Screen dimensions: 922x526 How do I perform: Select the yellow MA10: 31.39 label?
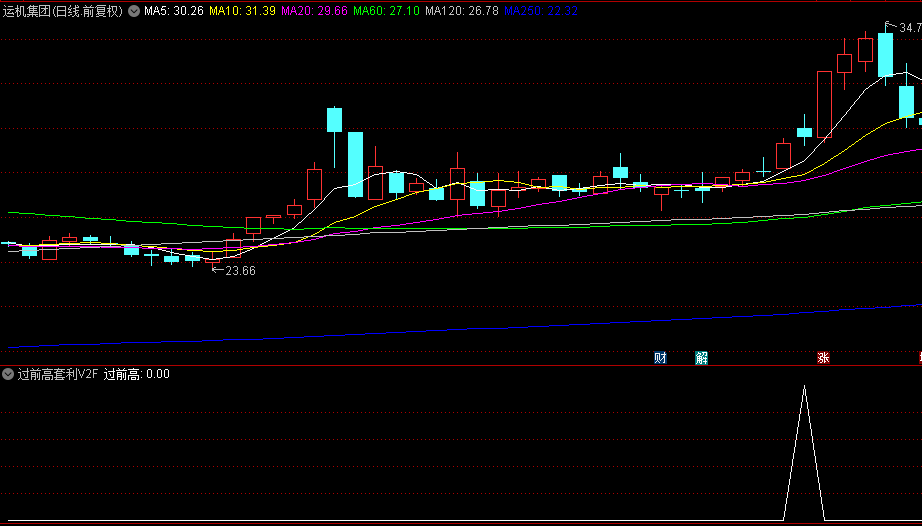click(x=243, y=11)
